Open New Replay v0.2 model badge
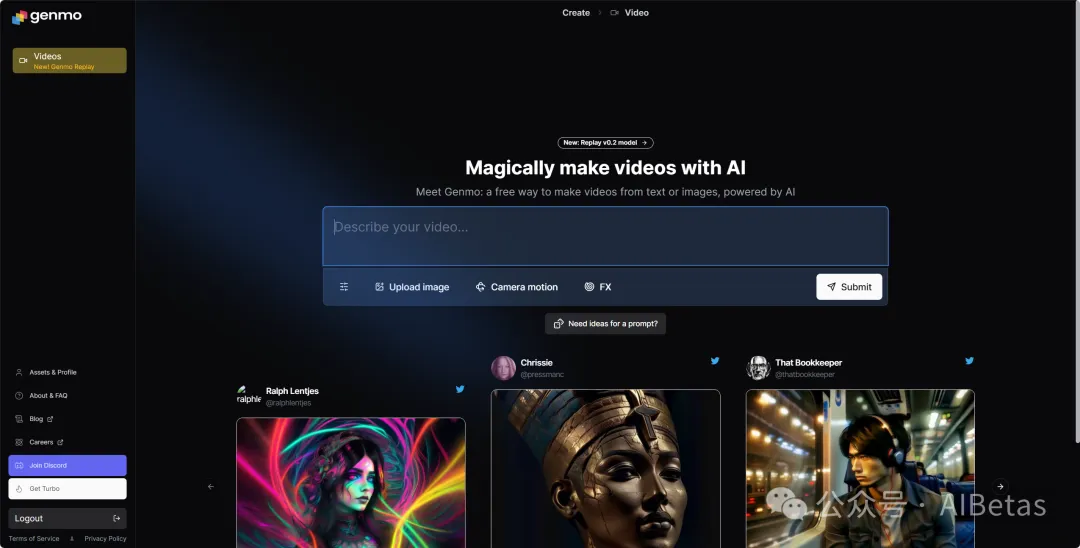 point(605,143)
